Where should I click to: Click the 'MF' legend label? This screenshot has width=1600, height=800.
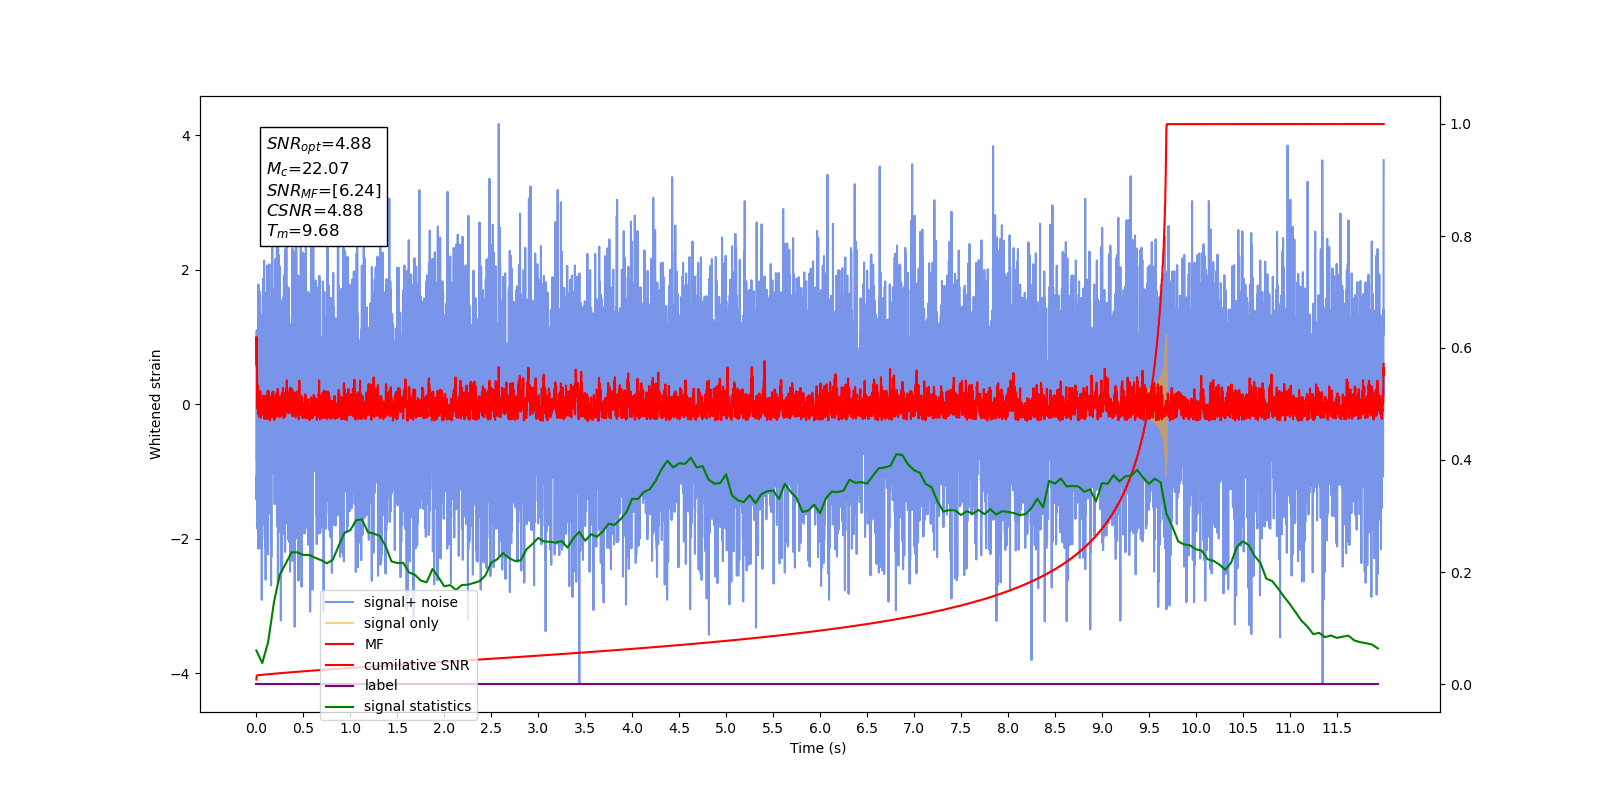374,644
